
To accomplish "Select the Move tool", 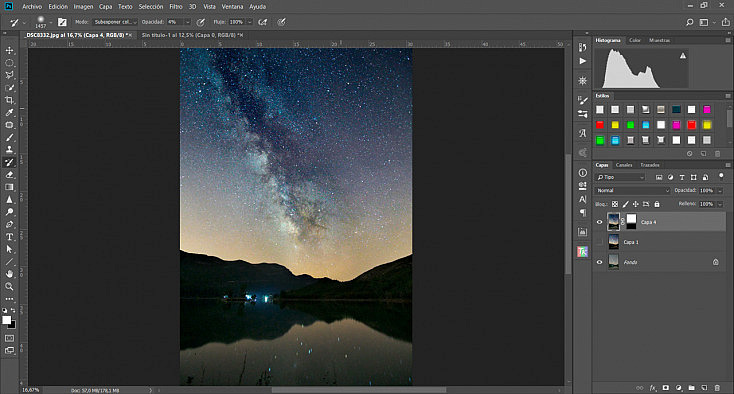I will point(9,50).
